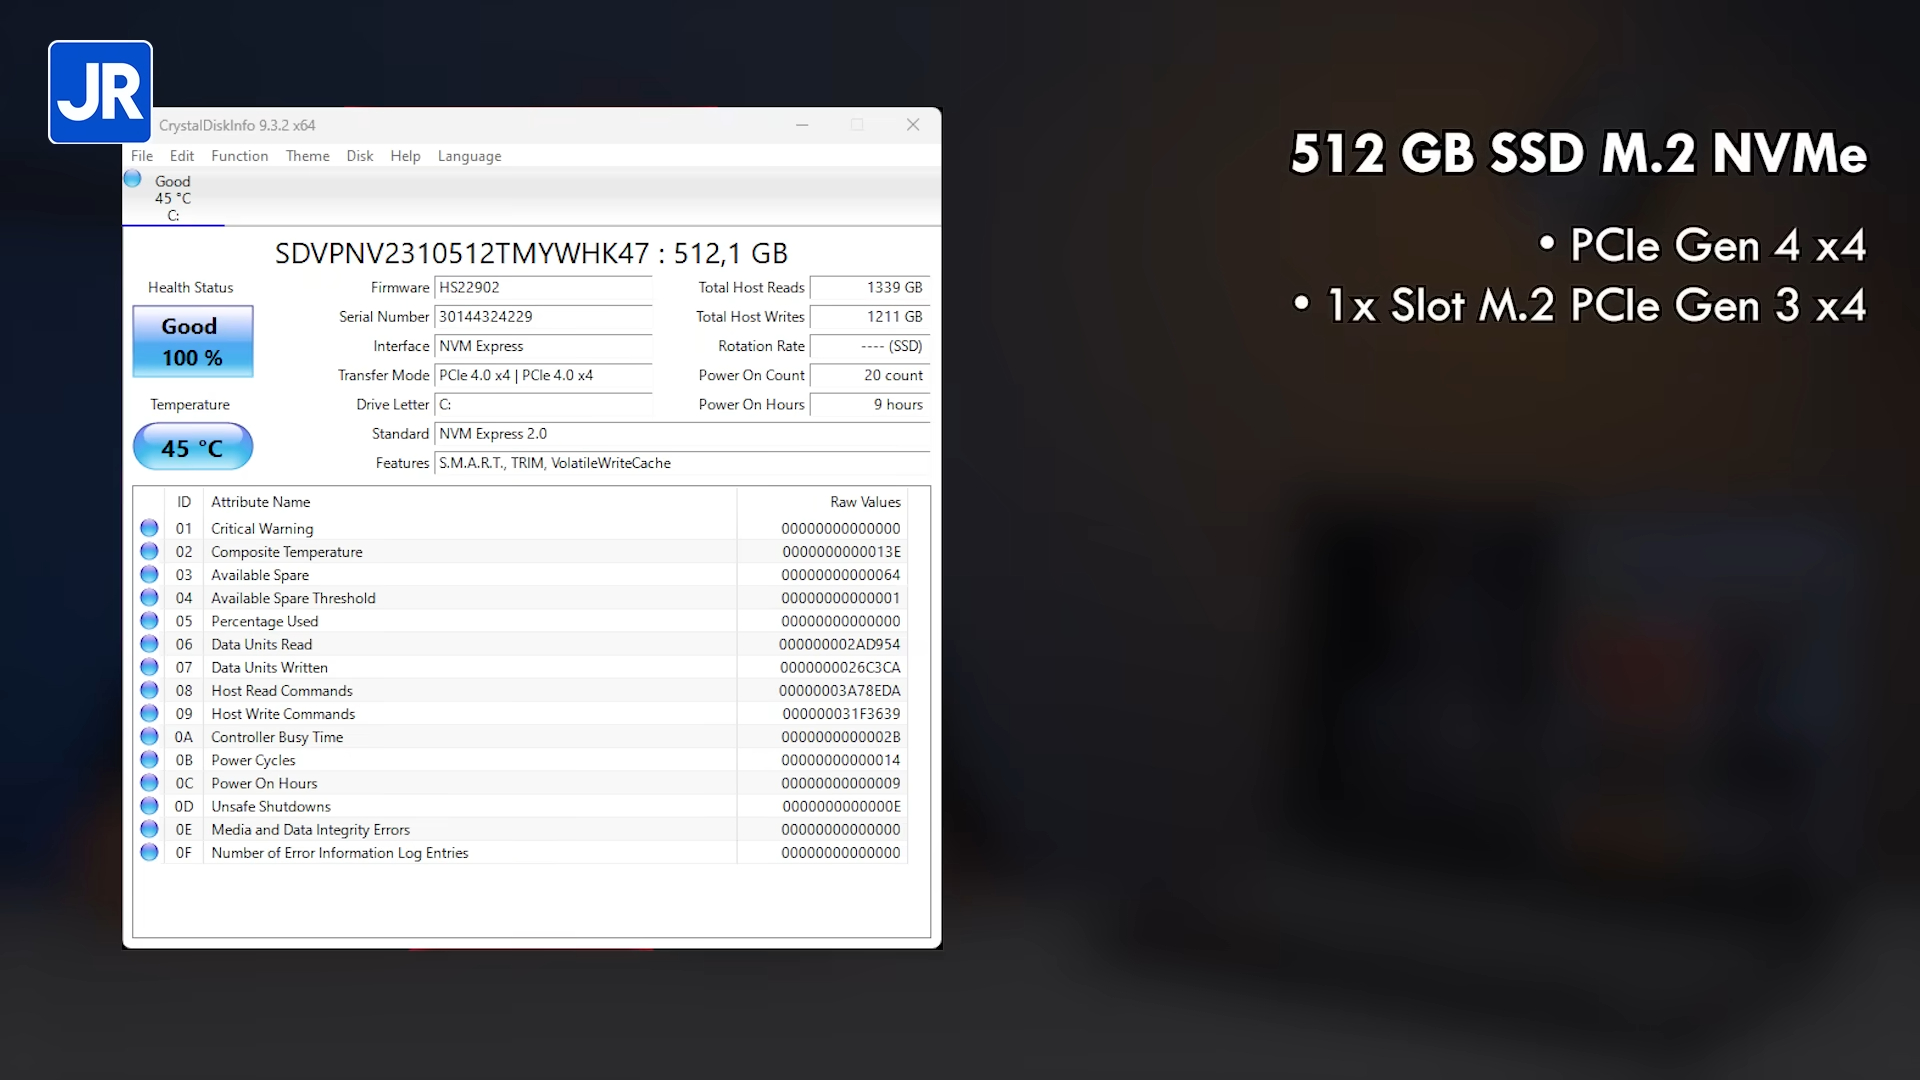Image resolution: width=1920 pixels, height=1080 pixels.
Task: Click the Good 100 % health status button
Action: click(x=193, y=342)
